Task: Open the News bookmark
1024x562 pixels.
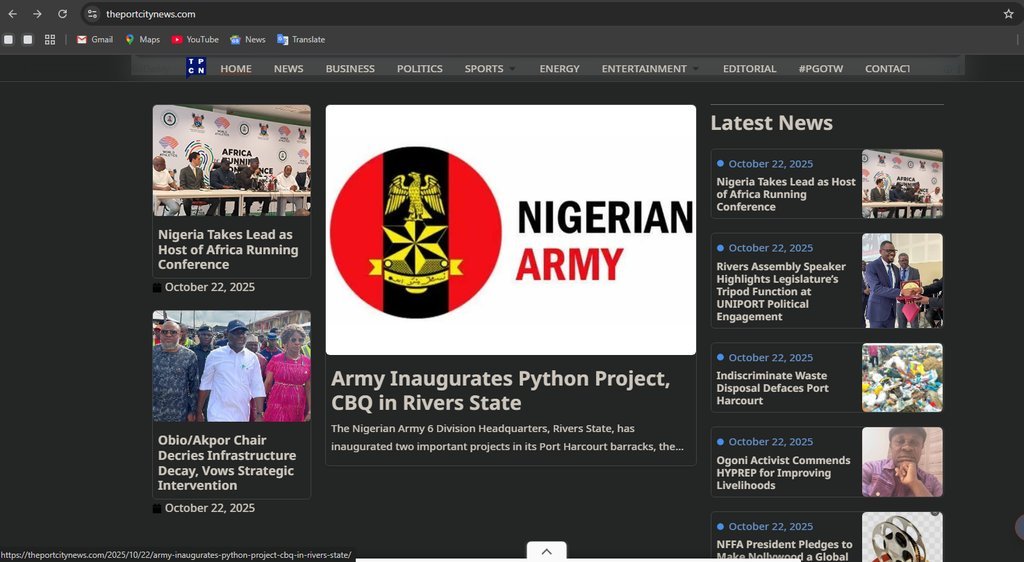Action: 248,40
